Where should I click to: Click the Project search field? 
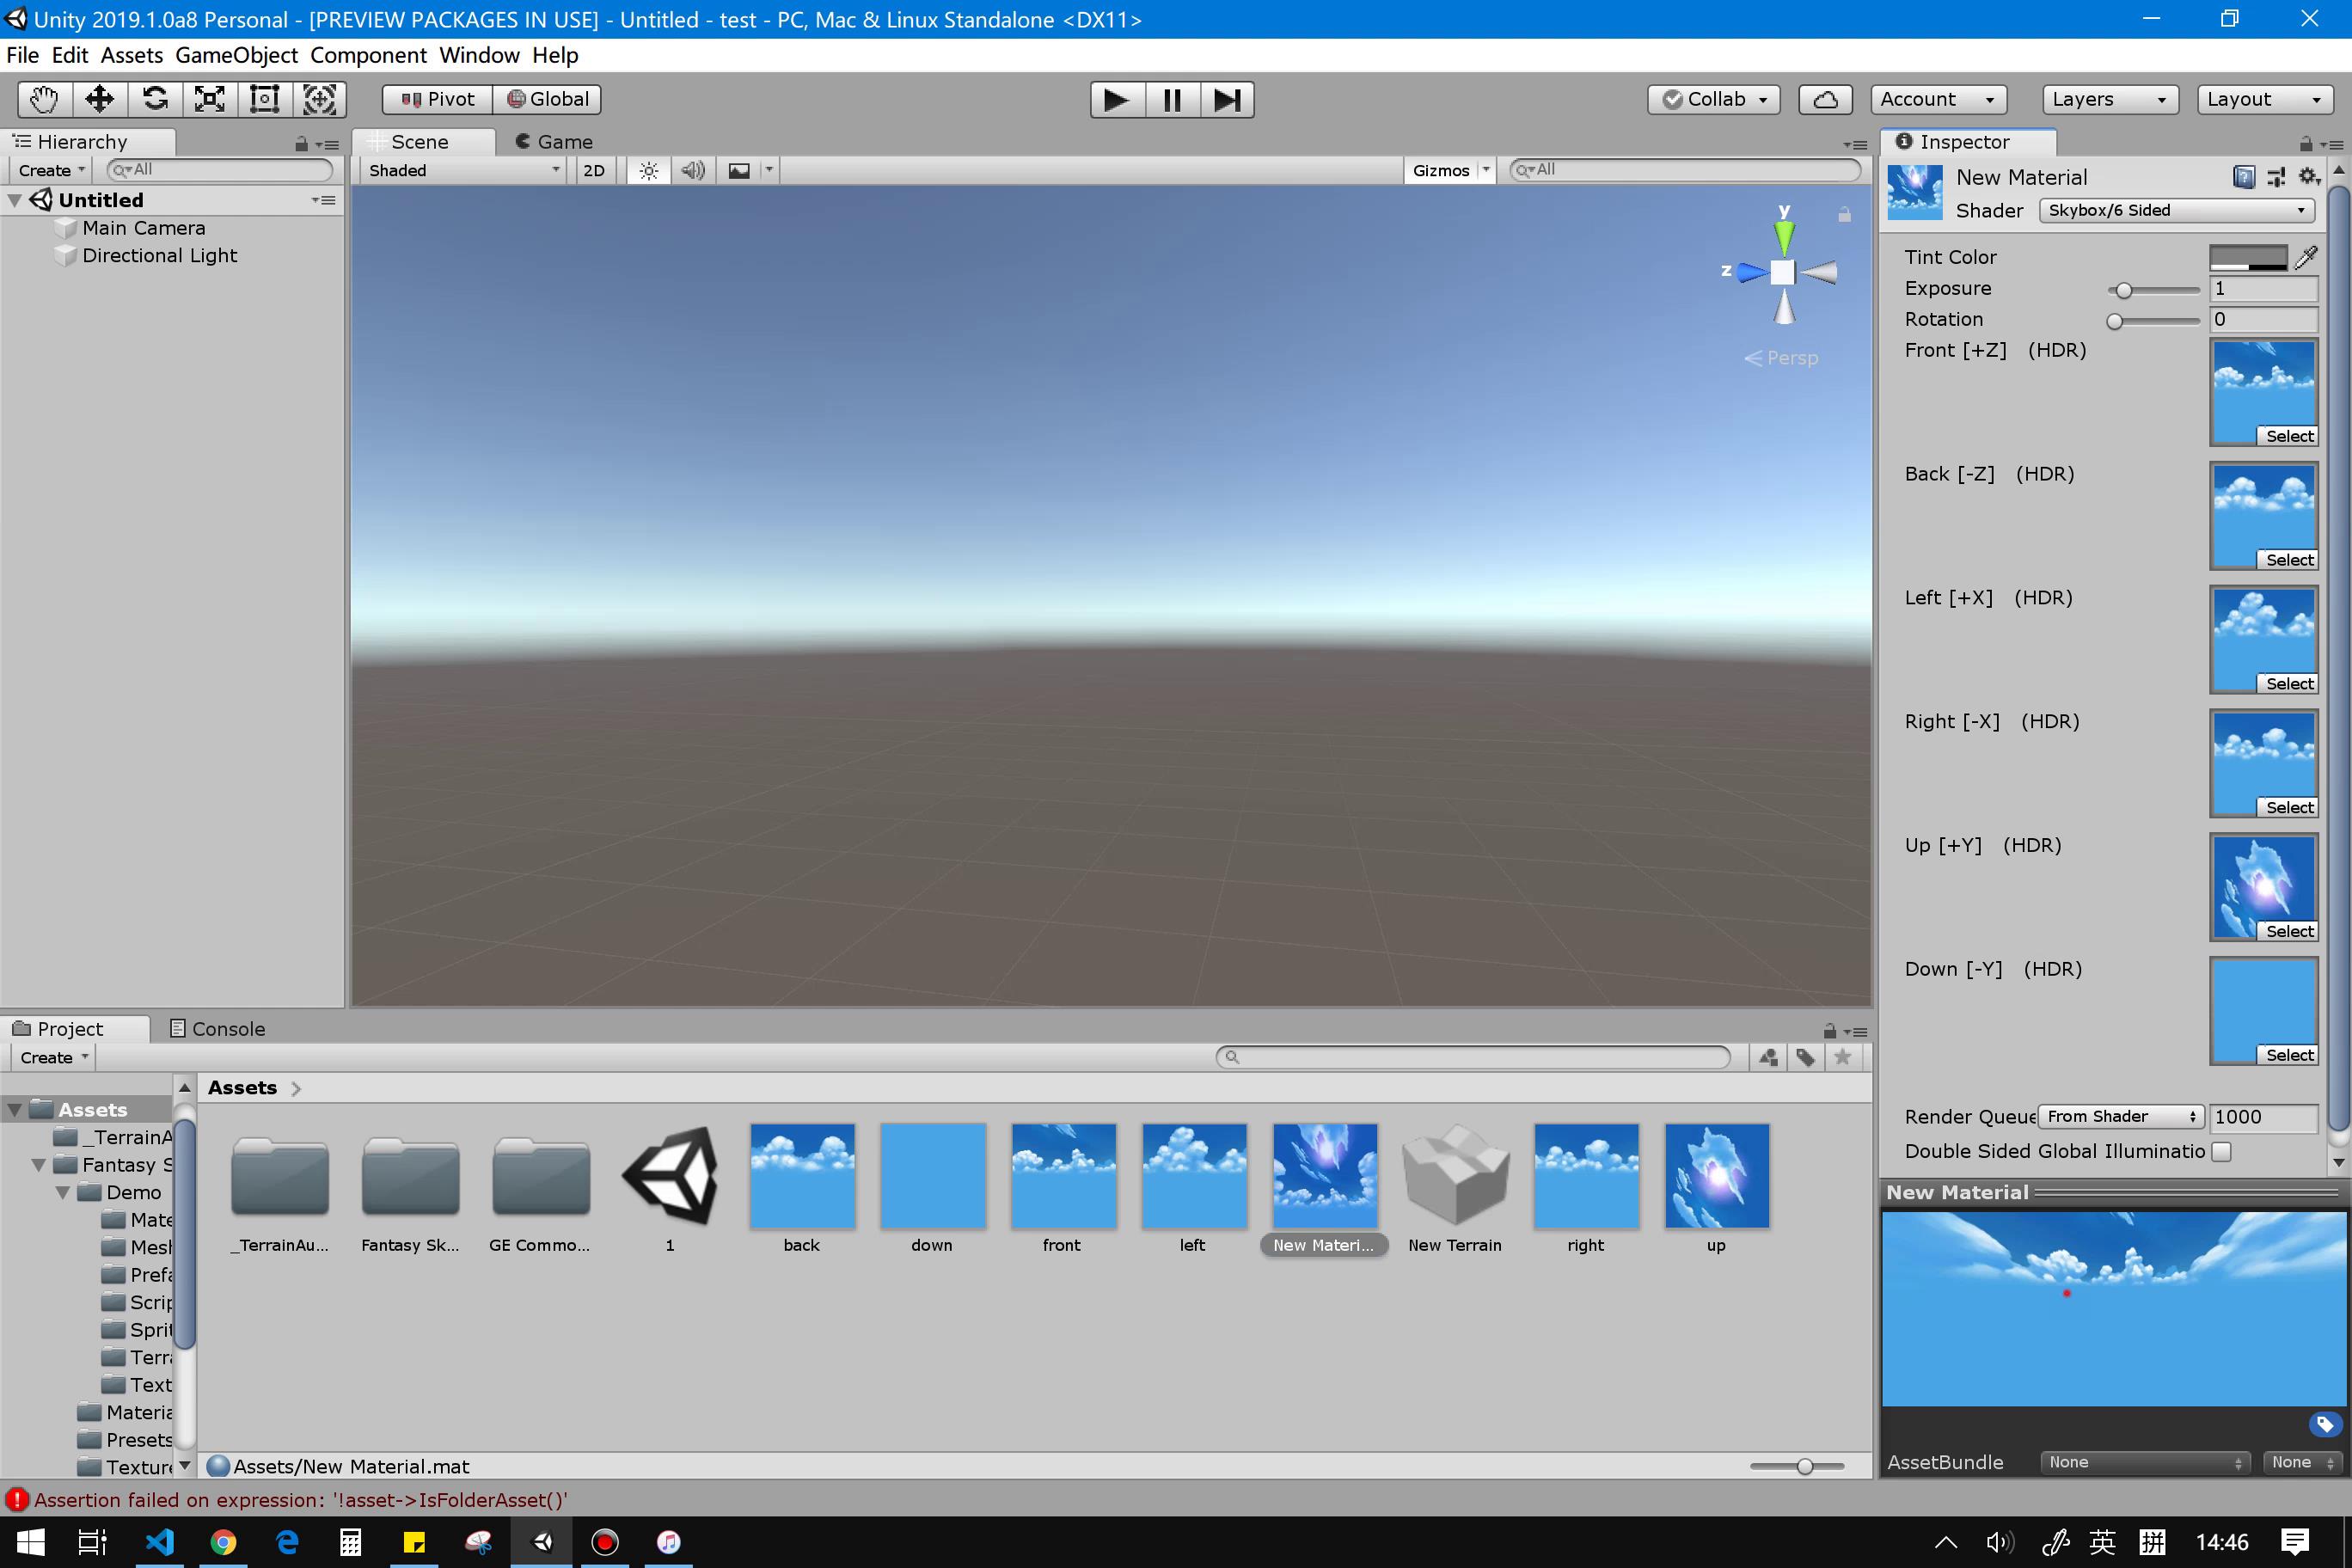(1473, 1057)
